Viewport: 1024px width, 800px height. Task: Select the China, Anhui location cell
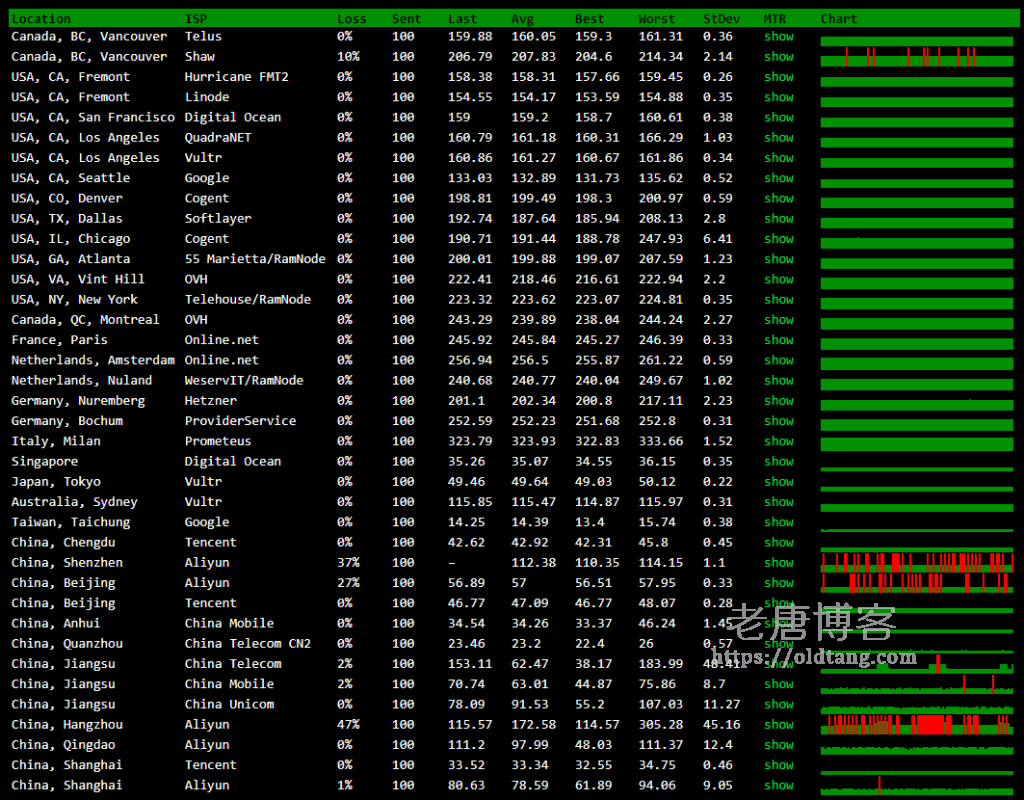click(x=56, y=624)
